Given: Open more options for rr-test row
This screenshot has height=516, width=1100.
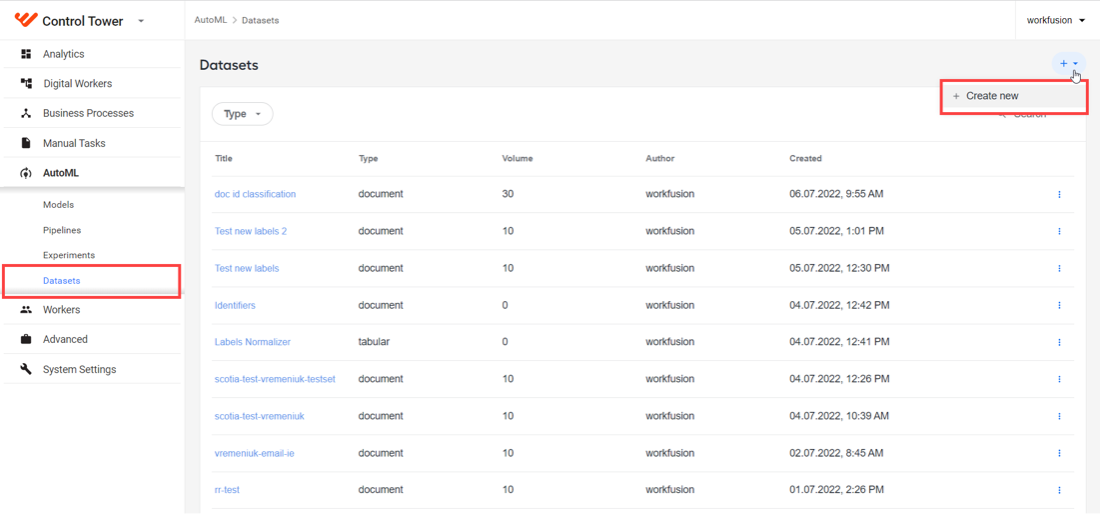Looking at the screenshot, I should [x=1059, y=490].
